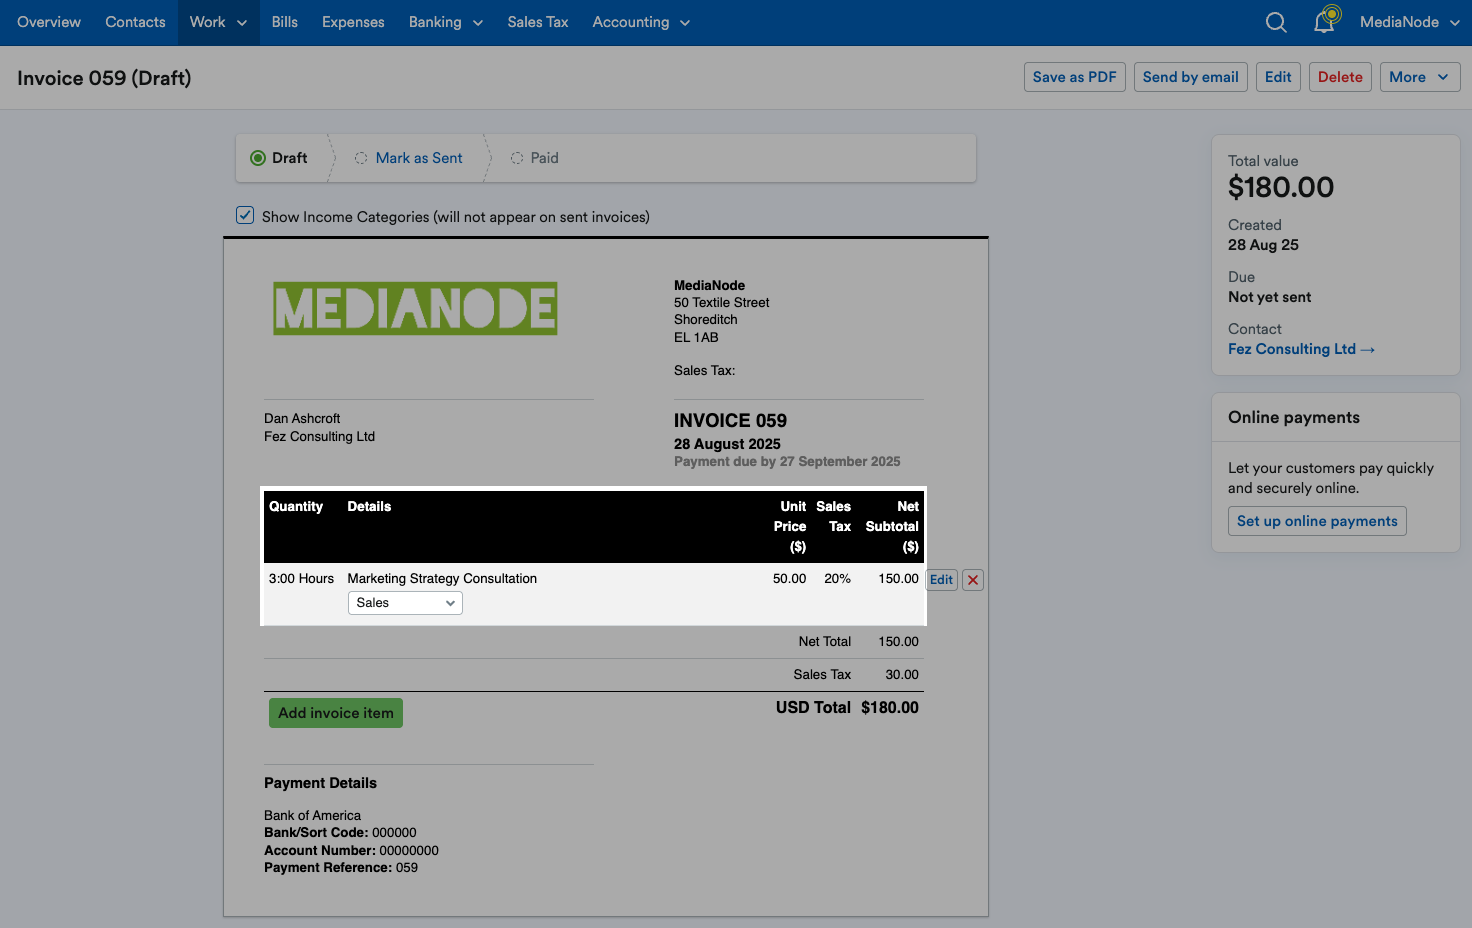Click the red Delete invoice button

[x=1340, y=77]
